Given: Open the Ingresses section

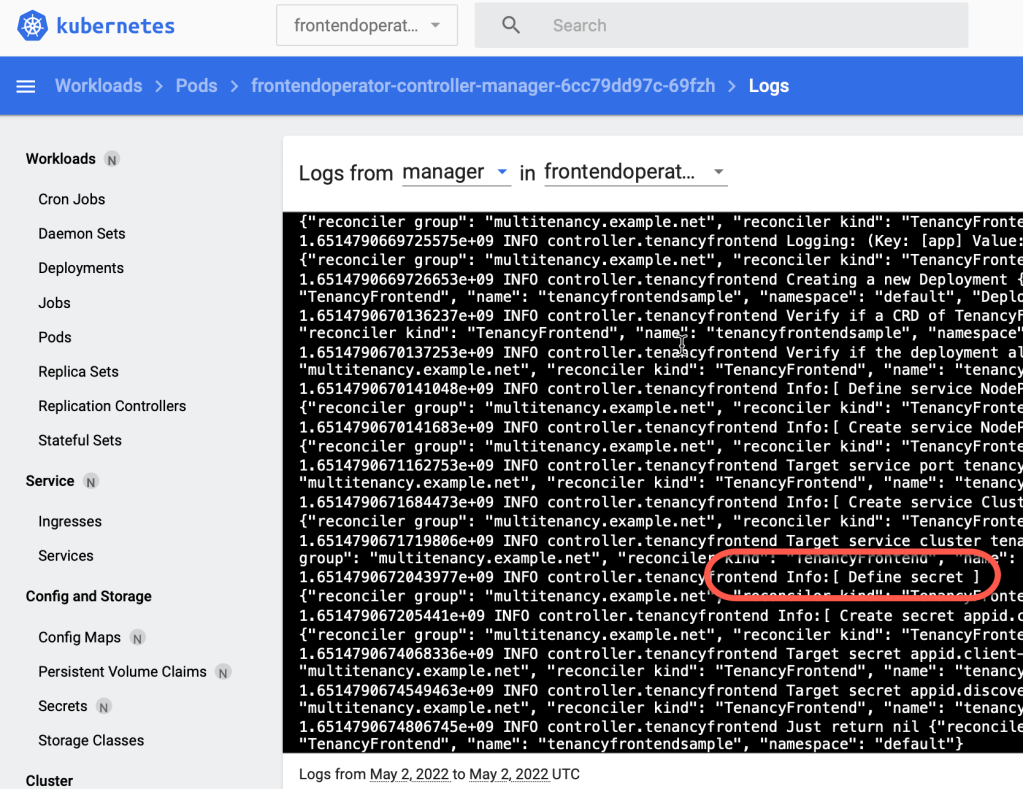Looking at the screenshot, I should click(x=70, y=521).
